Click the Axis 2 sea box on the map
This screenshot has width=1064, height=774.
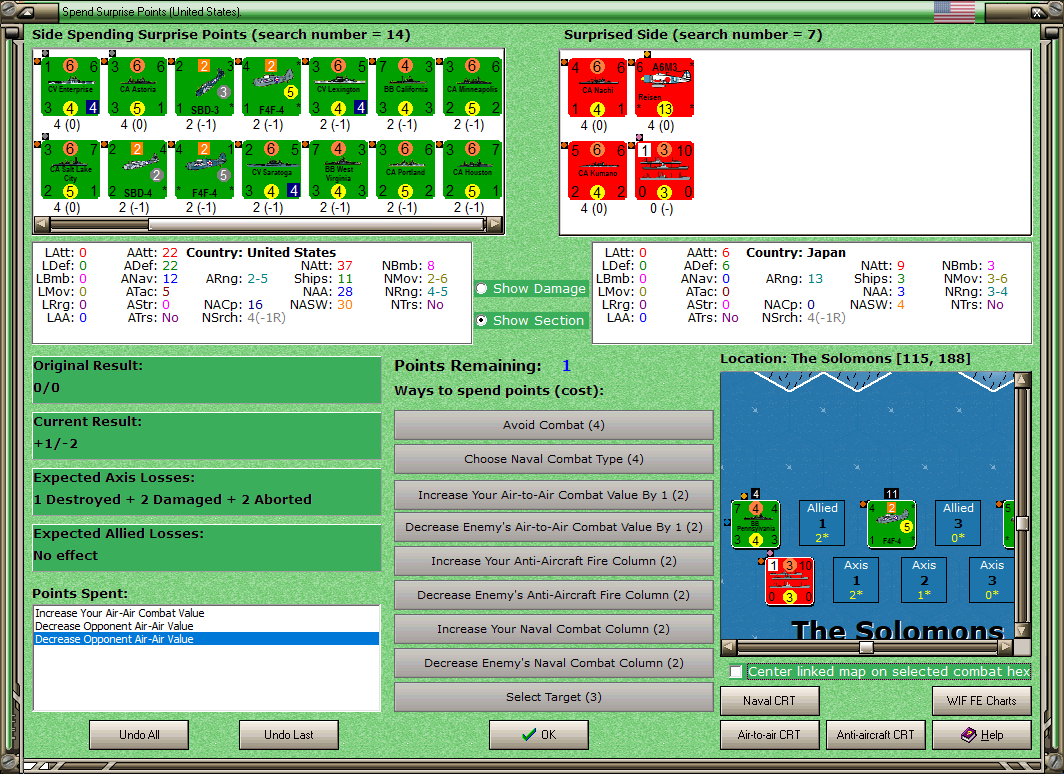pyautogui.click(x=924, y=580)
